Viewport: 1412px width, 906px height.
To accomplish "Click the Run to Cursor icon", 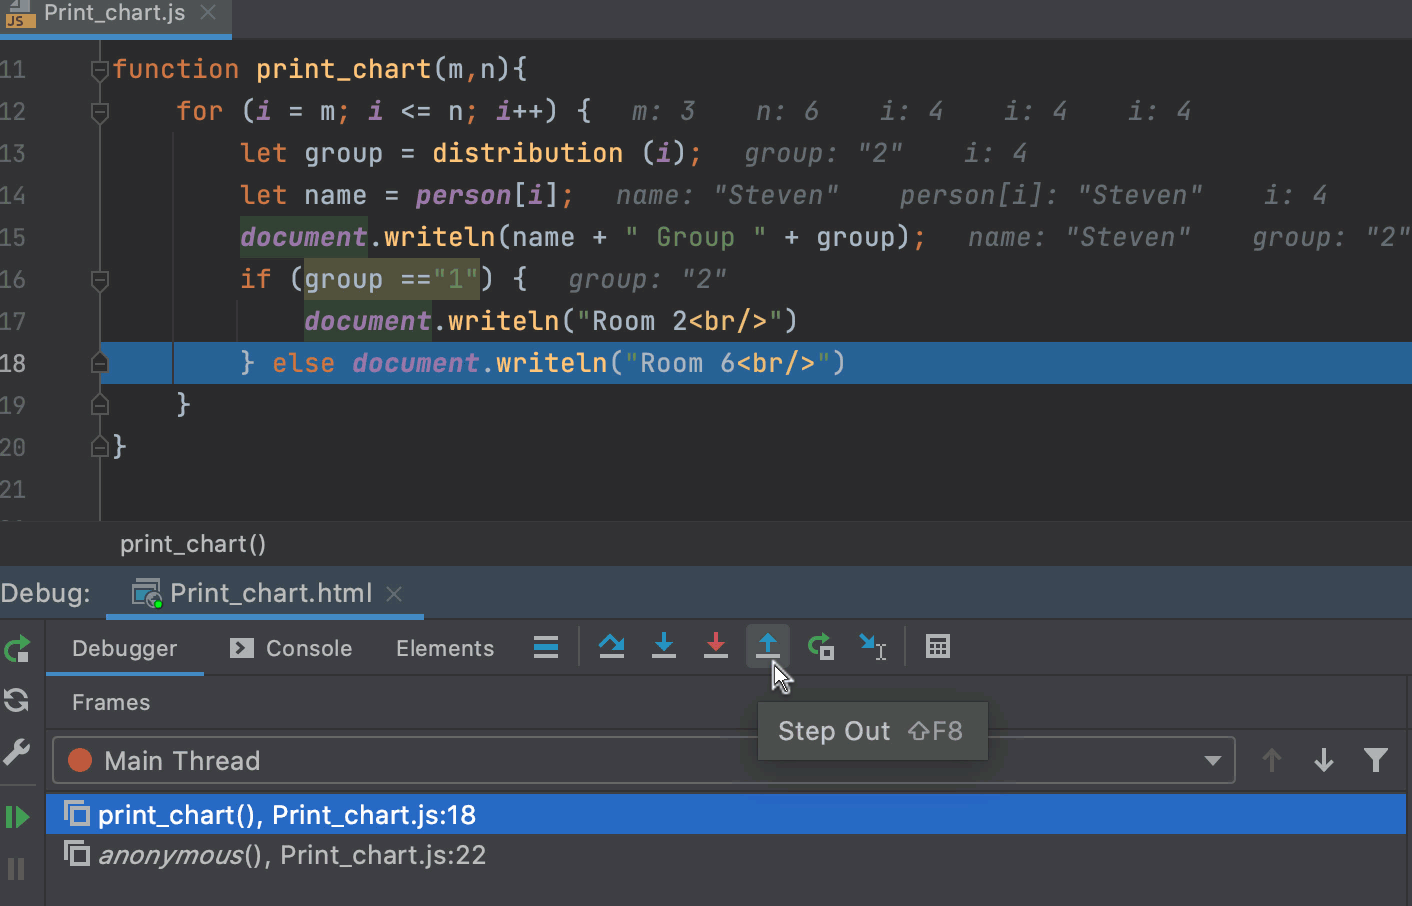I will (873, 647).
